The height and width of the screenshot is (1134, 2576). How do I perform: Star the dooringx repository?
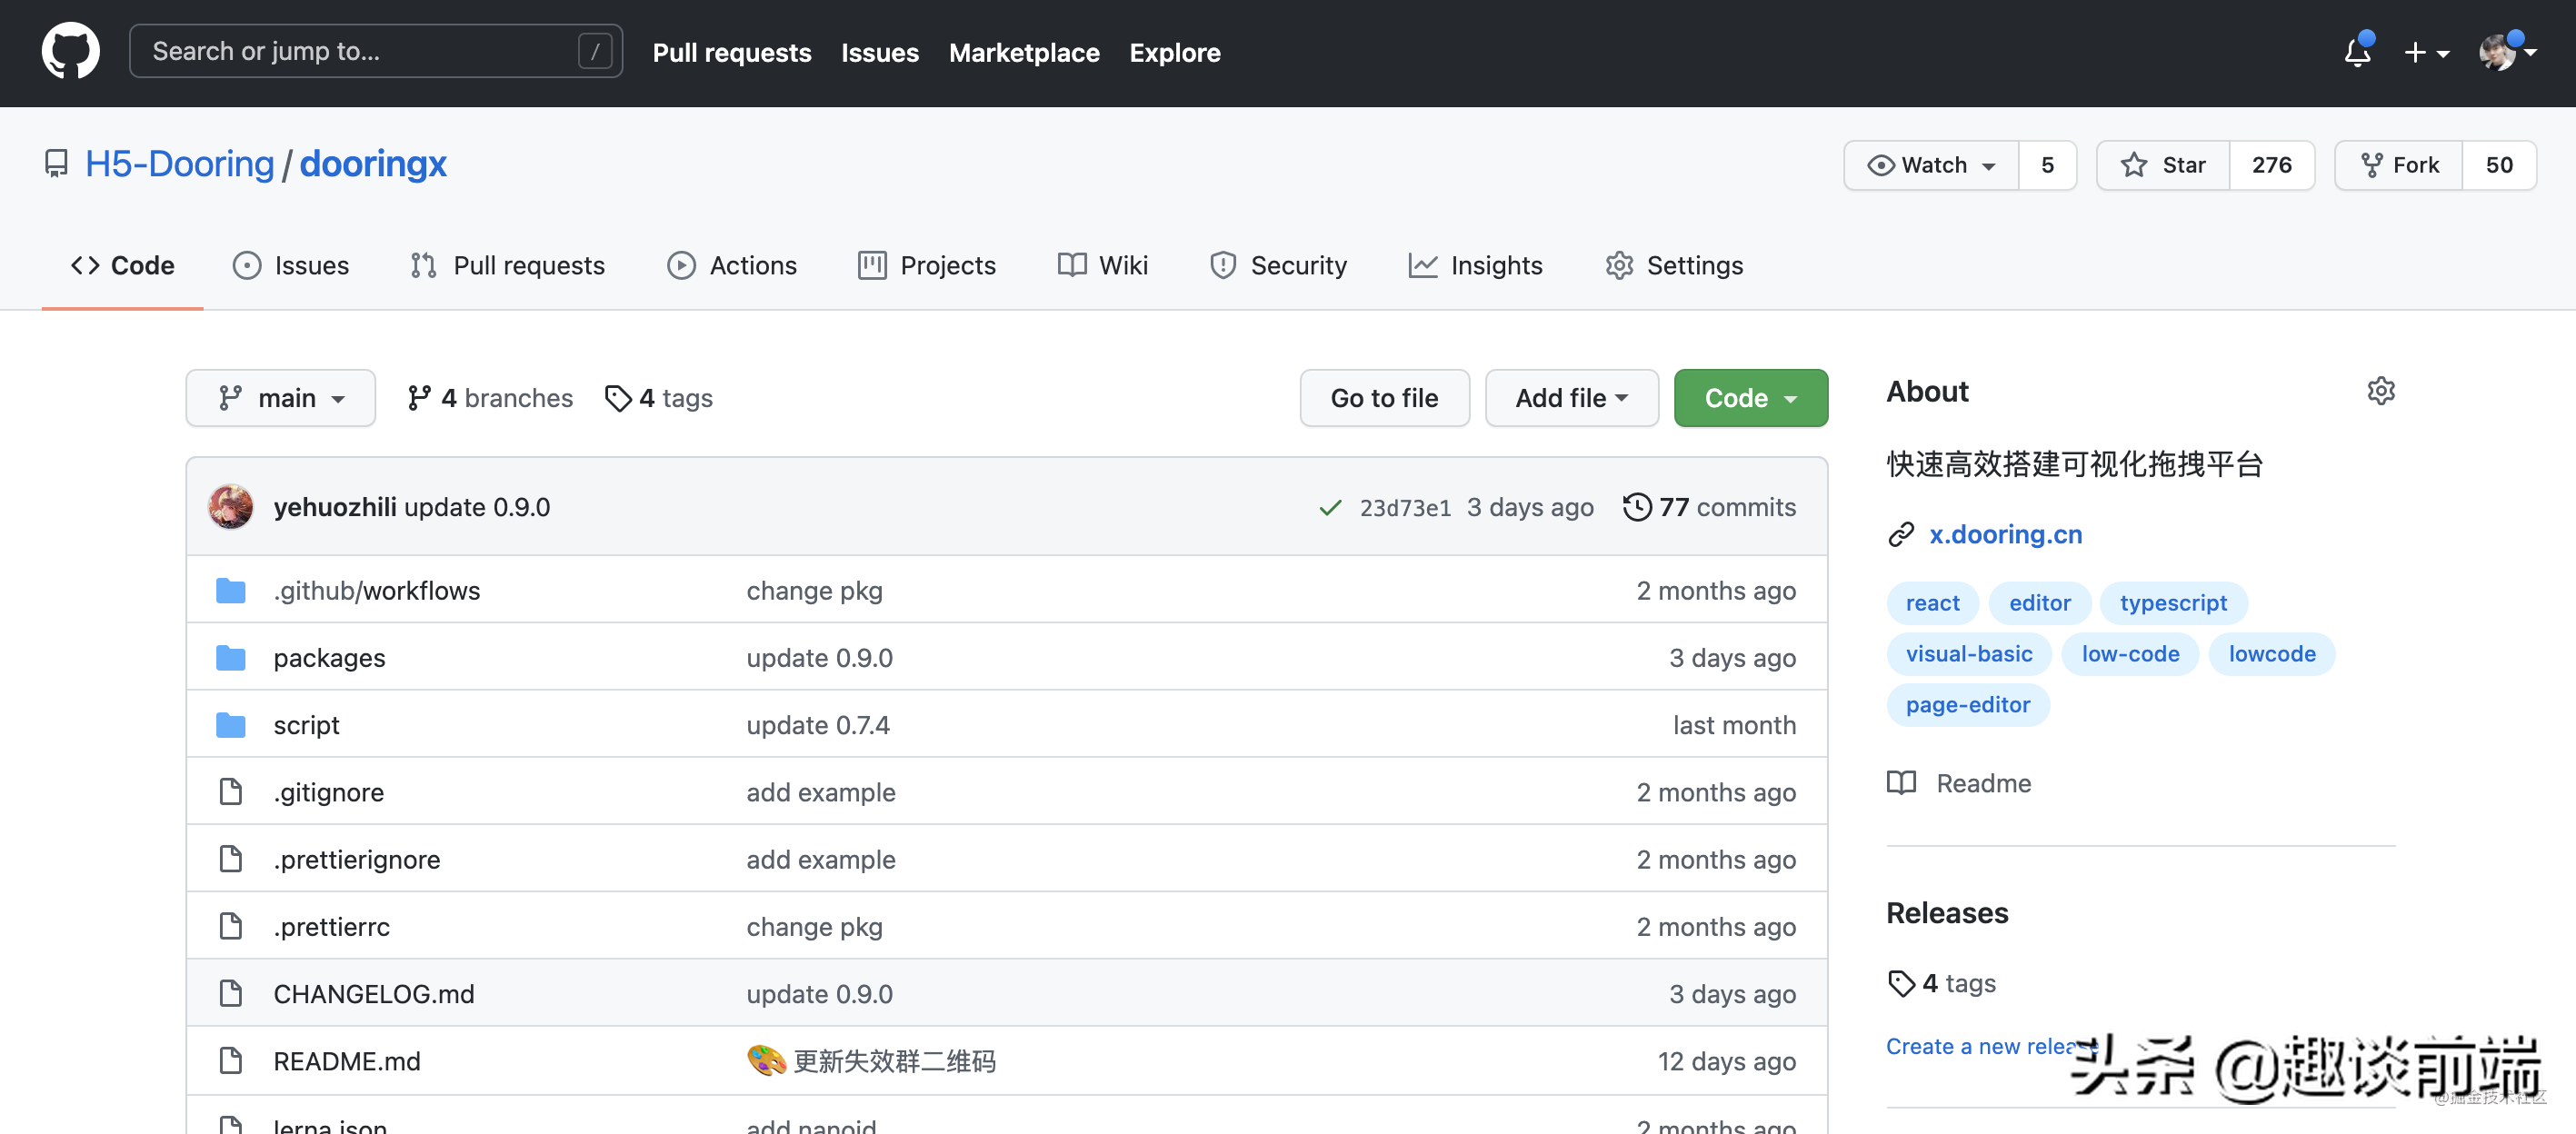[x=2164, y=165]
